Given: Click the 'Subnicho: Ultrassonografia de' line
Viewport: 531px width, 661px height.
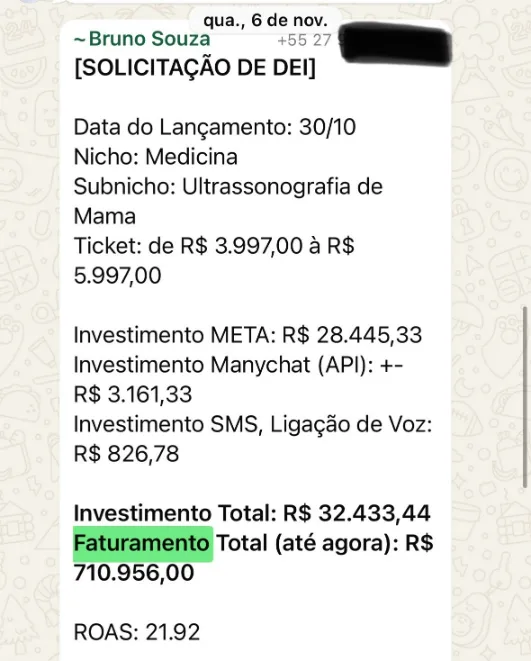Looking at the screenshot, I should 228,187.
